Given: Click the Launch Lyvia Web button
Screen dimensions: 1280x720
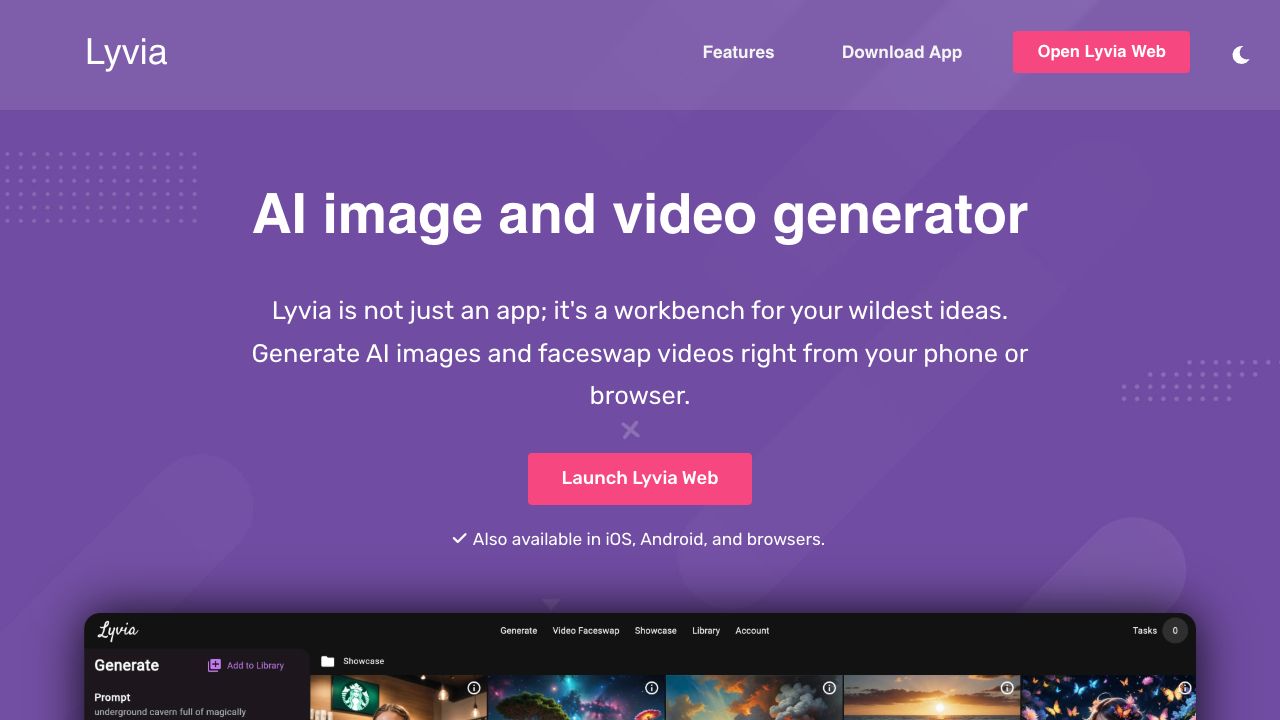Looking at the screenshot, I should [x=640, y=478].
